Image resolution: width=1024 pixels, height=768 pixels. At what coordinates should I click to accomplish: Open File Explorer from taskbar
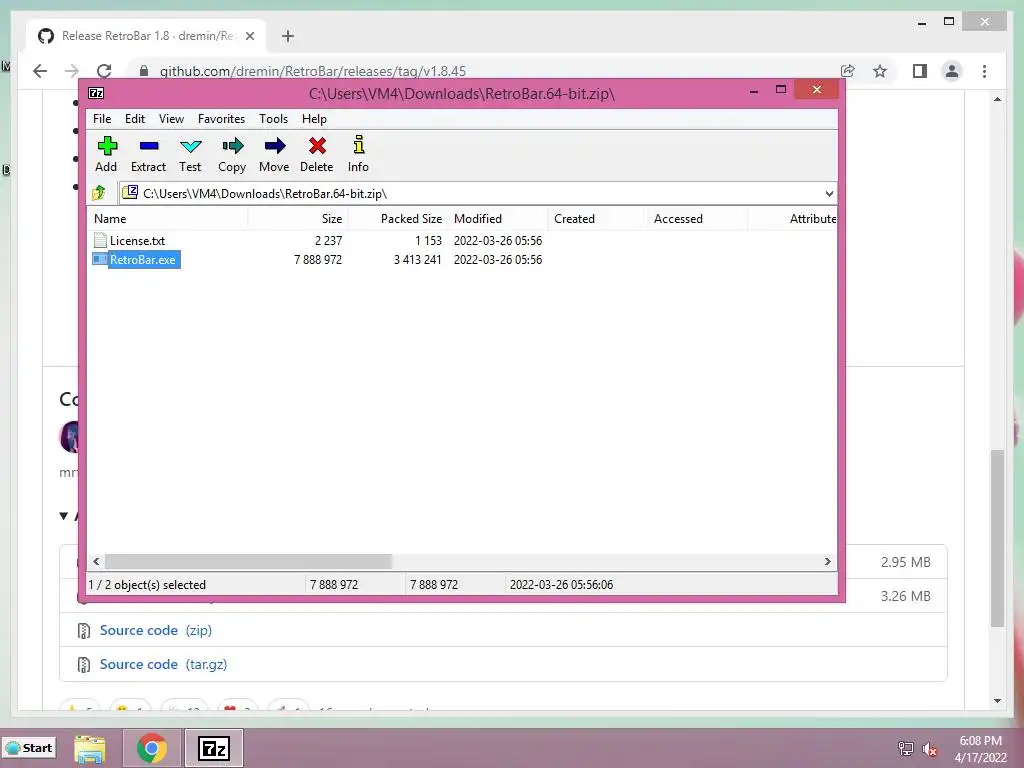tap(89, 748)
